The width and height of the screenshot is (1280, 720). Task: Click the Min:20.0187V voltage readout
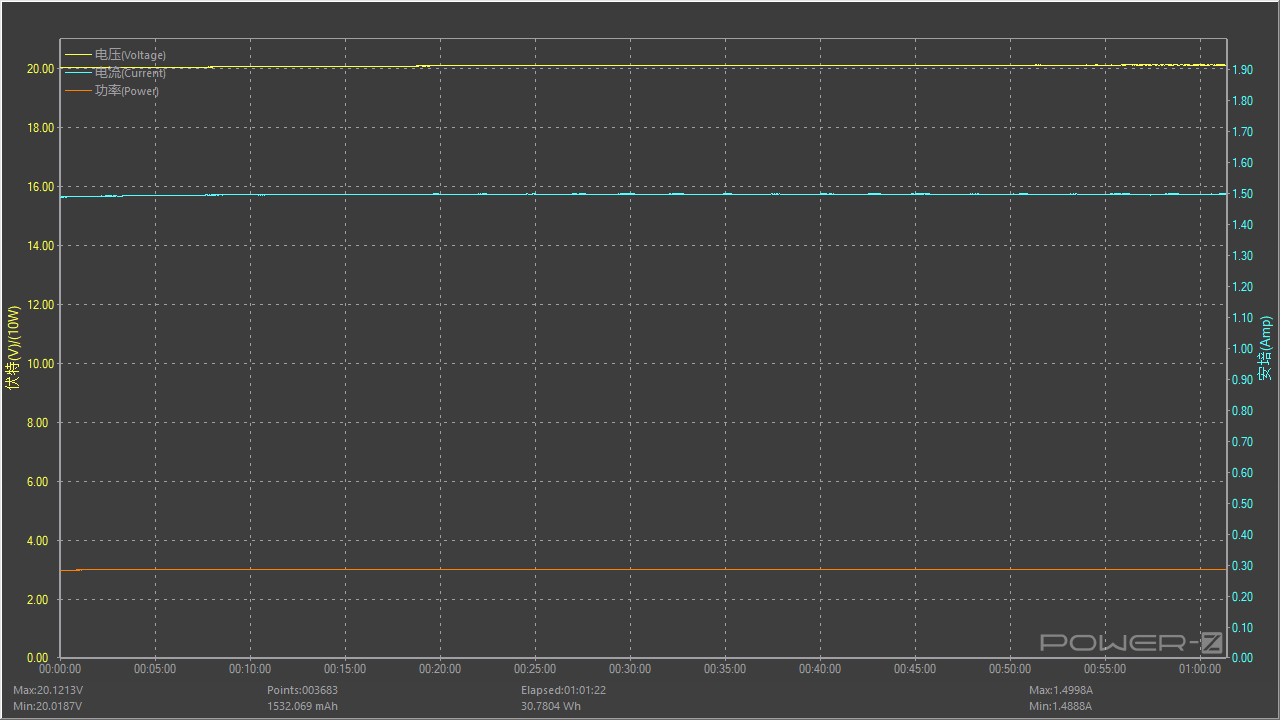click(x=47, y=706)
